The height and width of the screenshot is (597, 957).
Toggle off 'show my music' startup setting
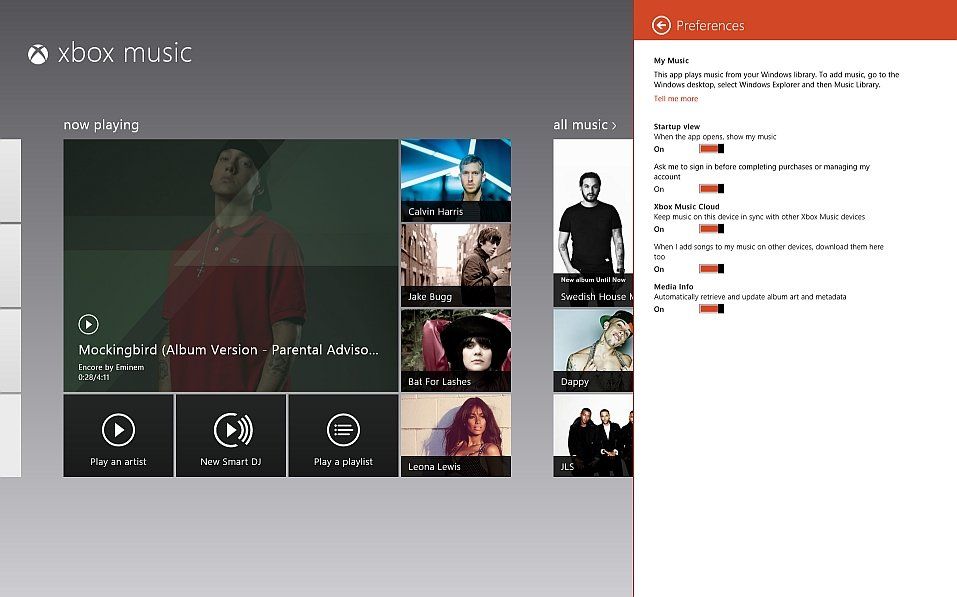[711, 148]
